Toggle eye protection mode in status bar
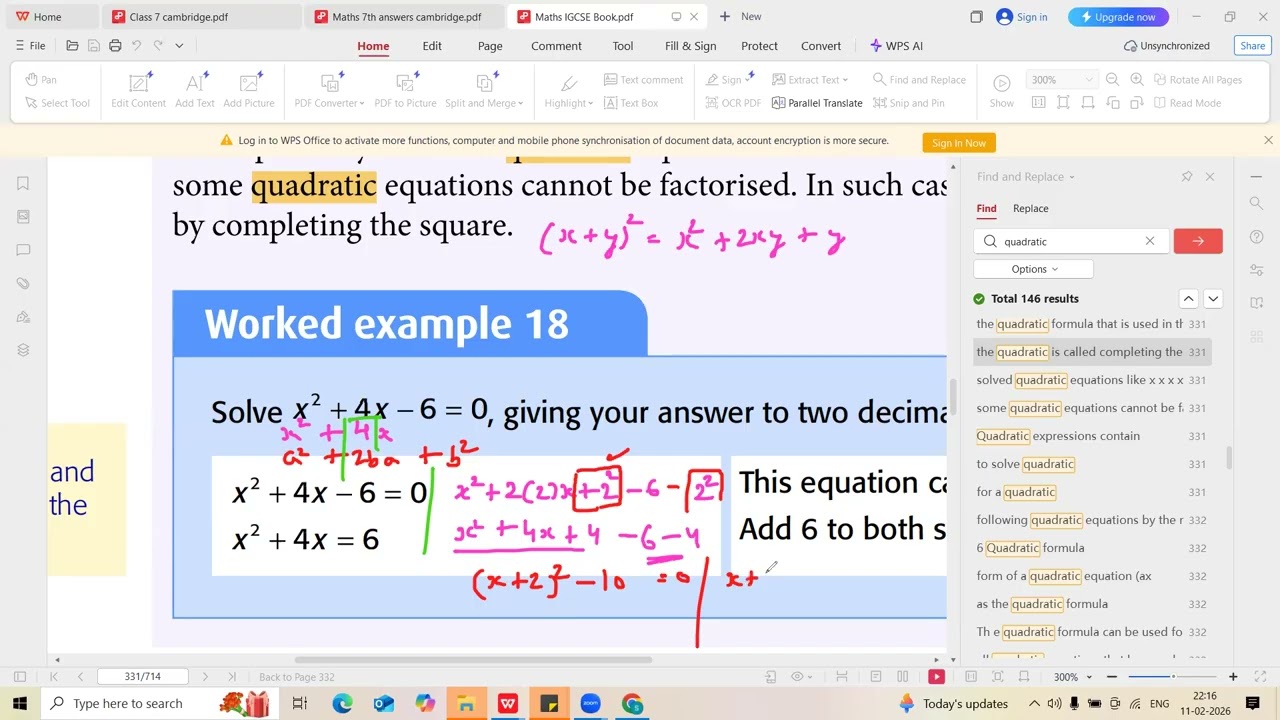1280x720 pixels. 801,677
